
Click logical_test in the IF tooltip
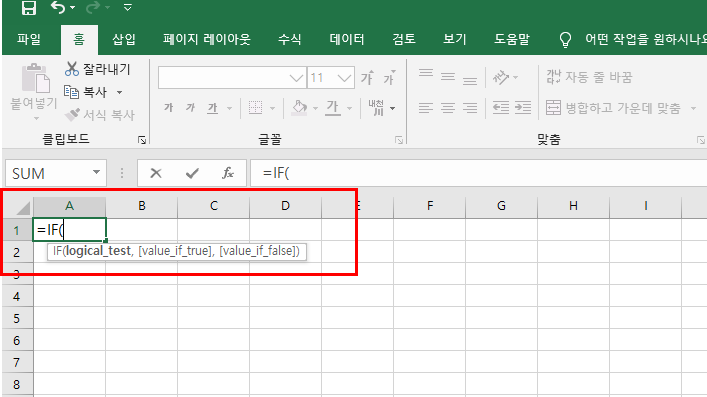coord(98,251)
